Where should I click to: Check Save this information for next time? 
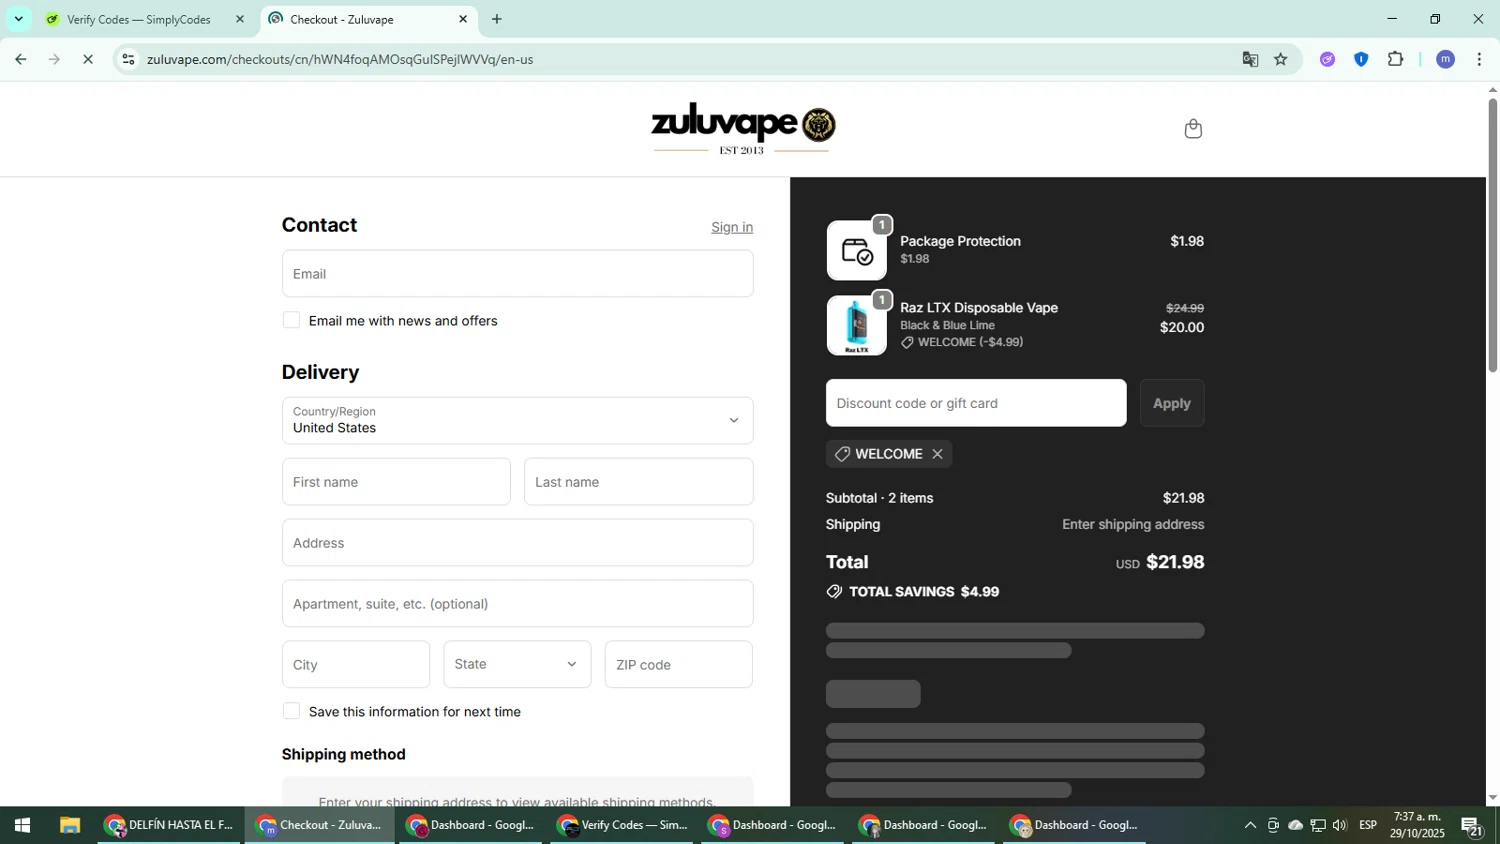pyautogui.click(x=291, y=711)
